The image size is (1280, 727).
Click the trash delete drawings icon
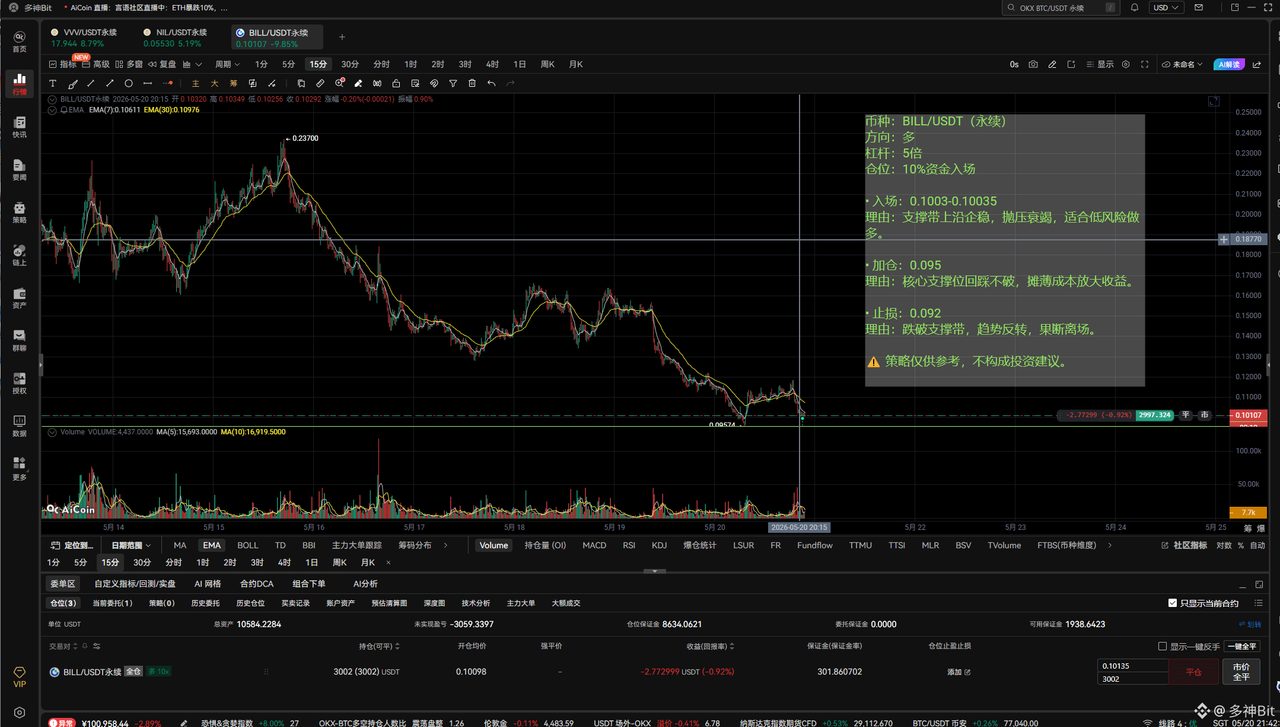[x=472, y=83]
